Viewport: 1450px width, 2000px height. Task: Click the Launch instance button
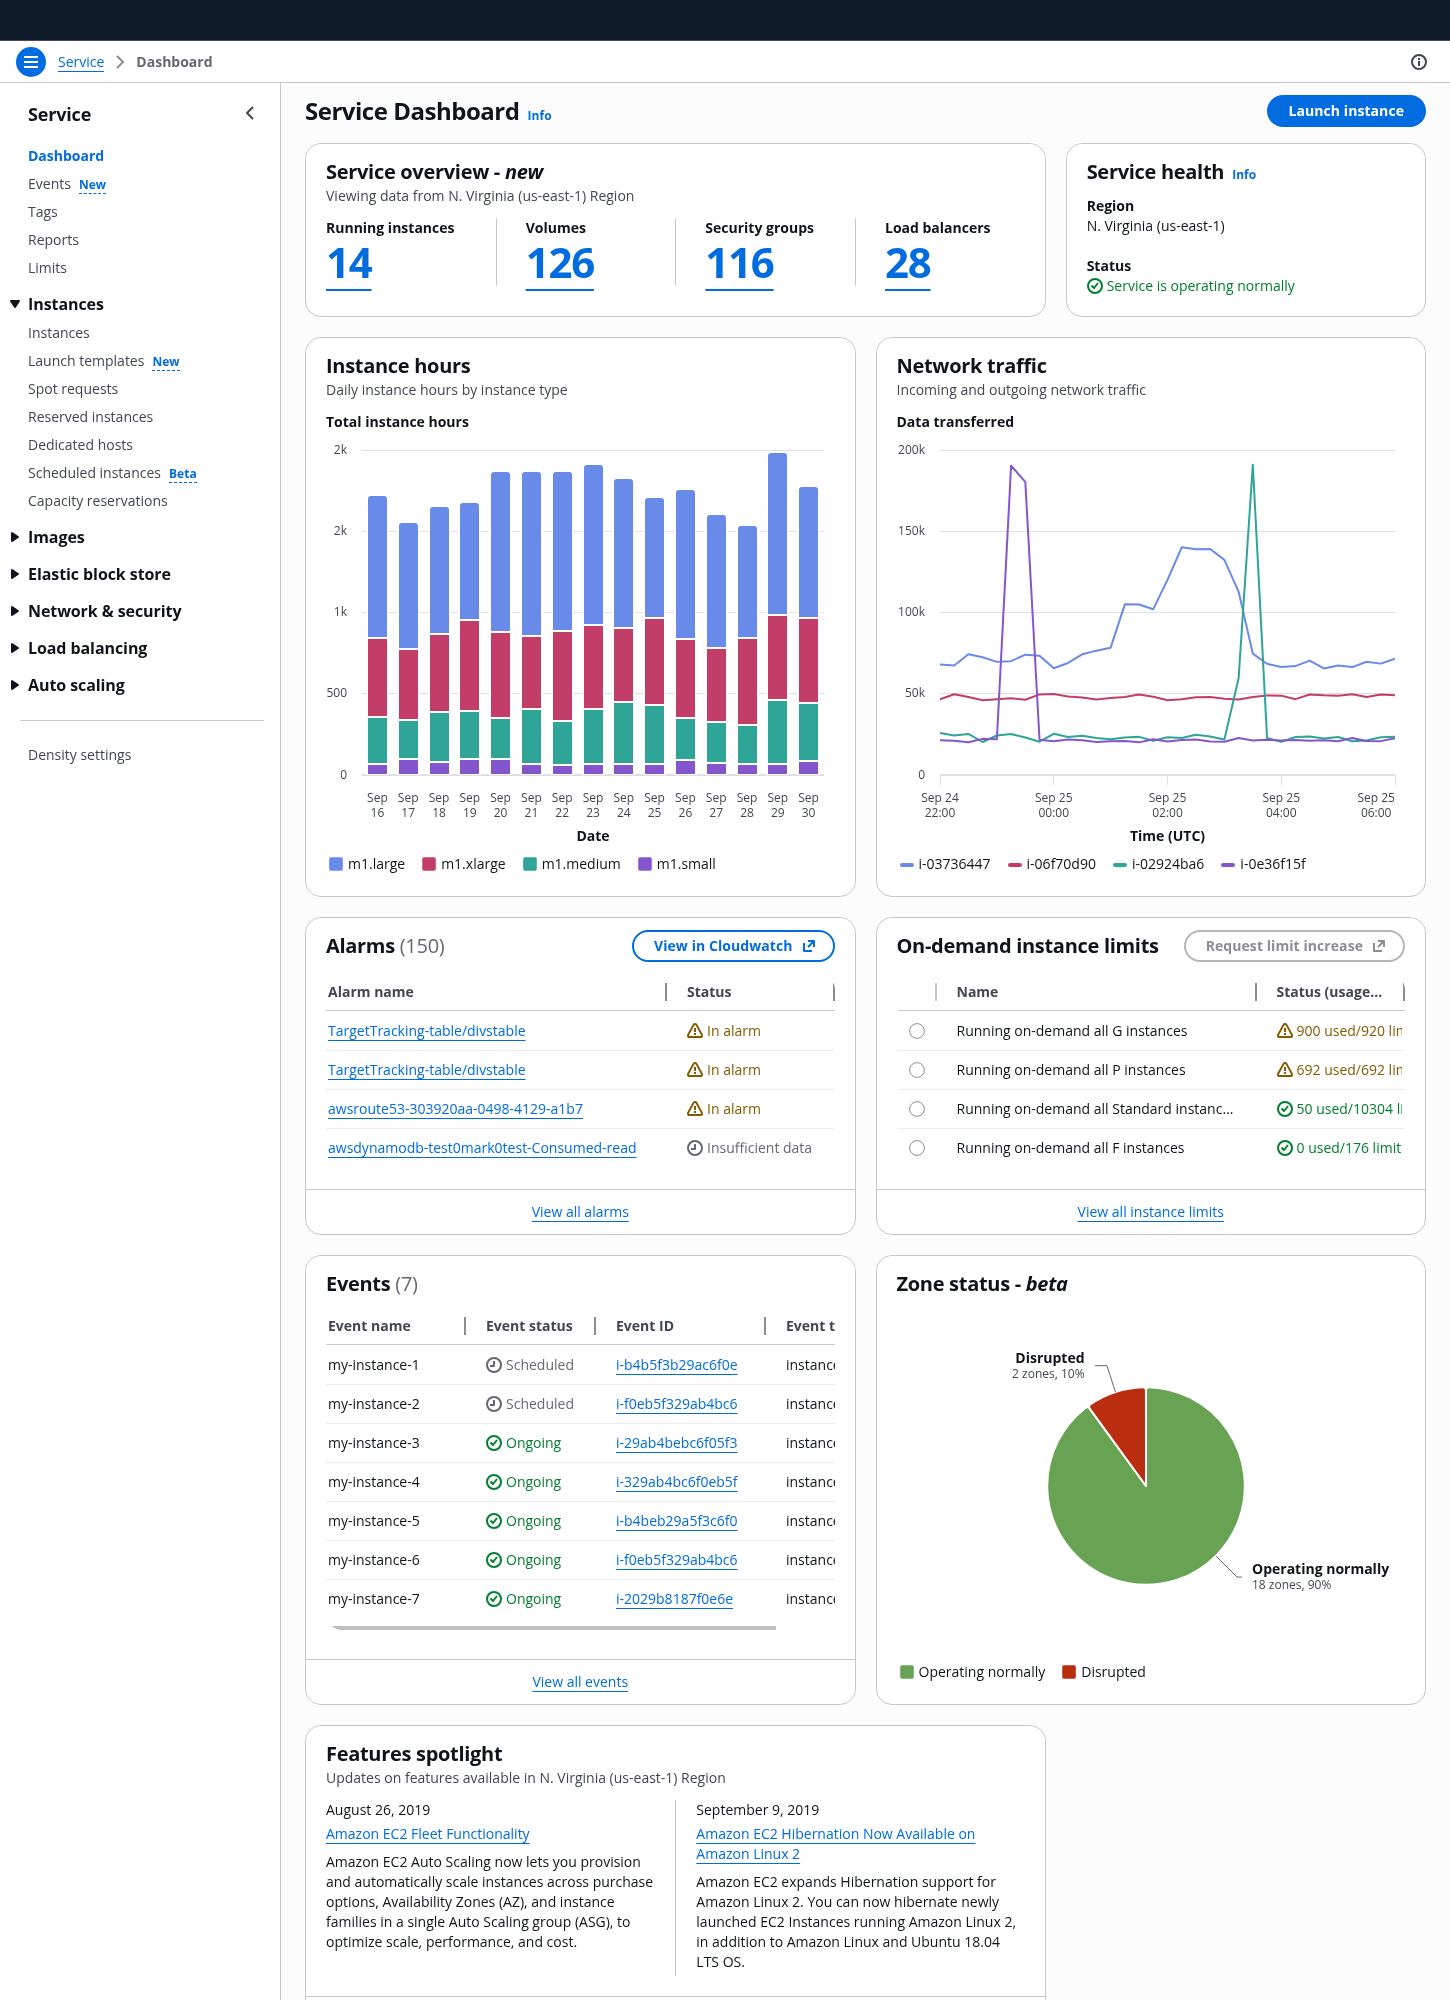click(x=1345, y=111)
